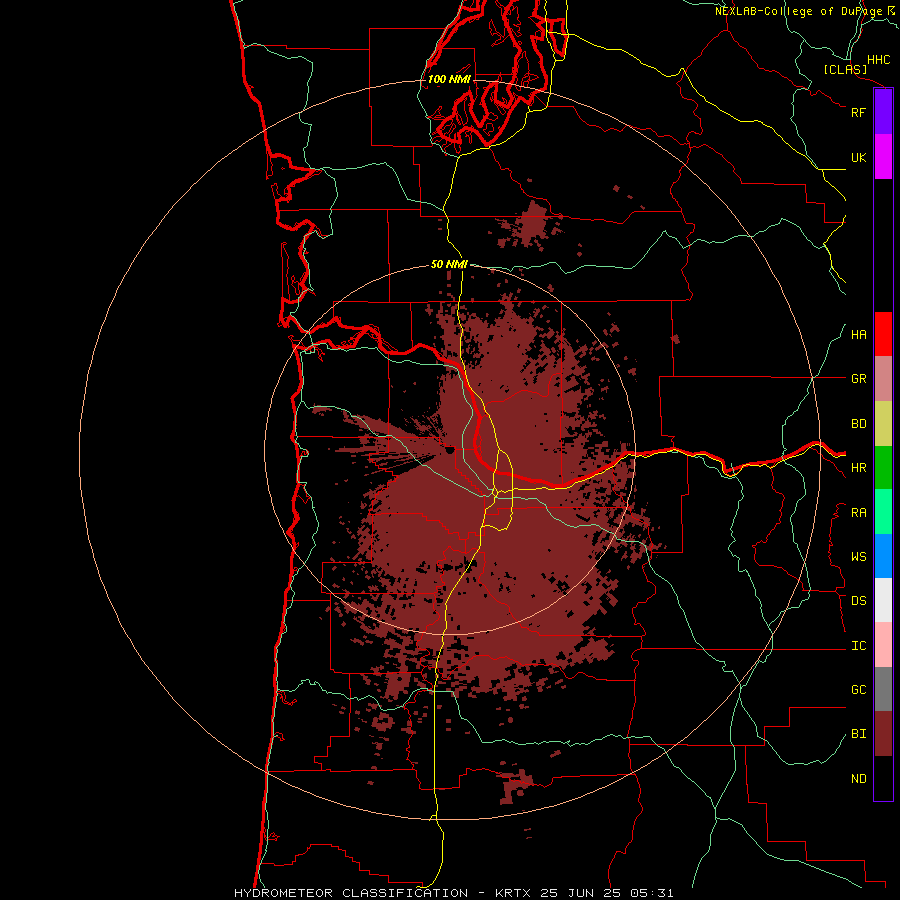This screenshot has width=900, height=900.
Task: Click the RA legend label
Action: tap(858, 513)
